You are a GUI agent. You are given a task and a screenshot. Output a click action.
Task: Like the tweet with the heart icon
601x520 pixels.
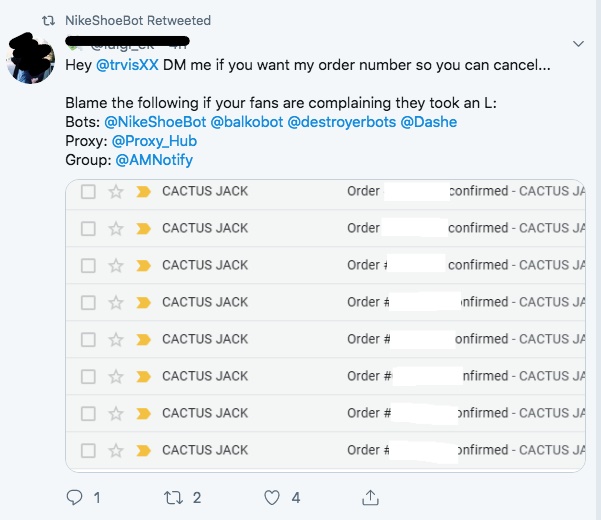(x=272, y=497)
